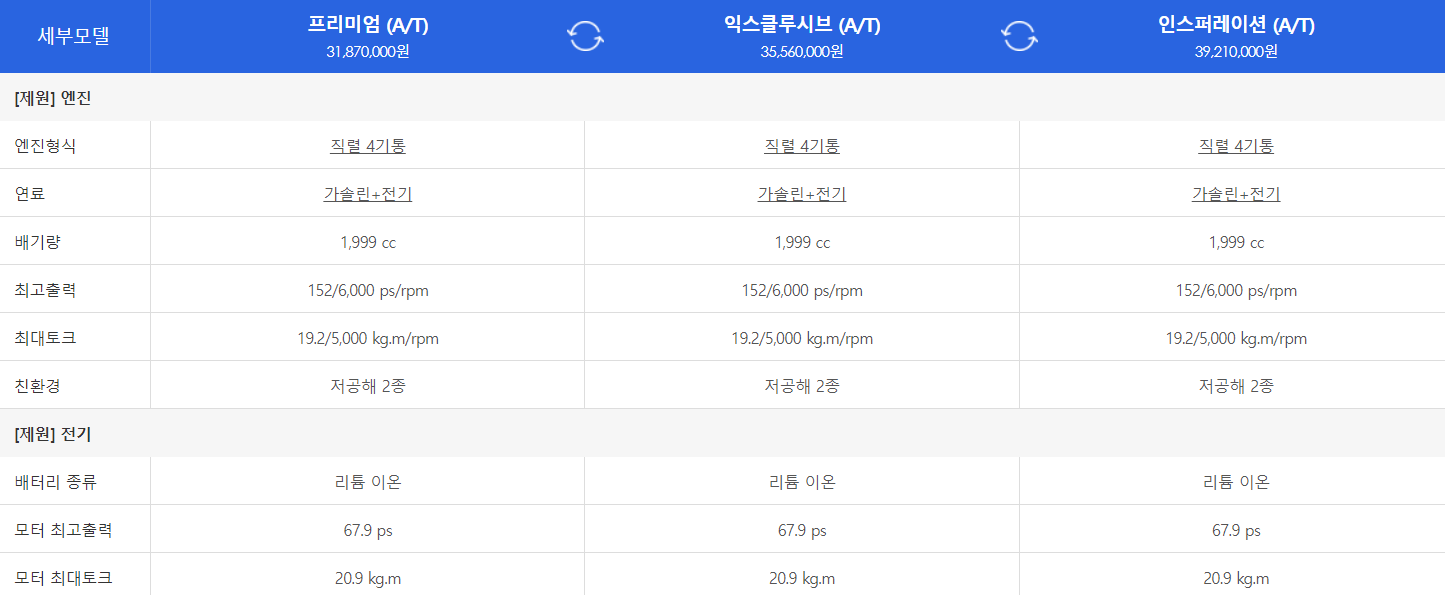The width and height of the screenshot is (1445, 595).
Task: Click 19.2/5,000 kg.m/rpm in 인스퍼레이션 column
Action: pyautogui.click(x=1236, y=339)
